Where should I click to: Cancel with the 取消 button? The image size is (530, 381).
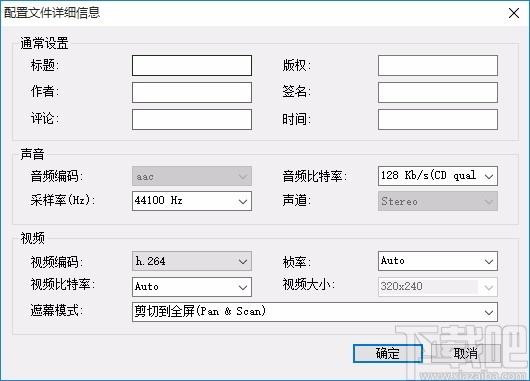click(x=466, y=354)
